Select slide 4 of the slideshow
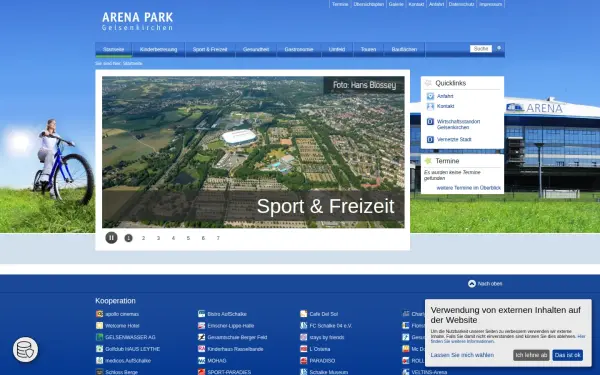600x375 pixels. tap(173, 238)
